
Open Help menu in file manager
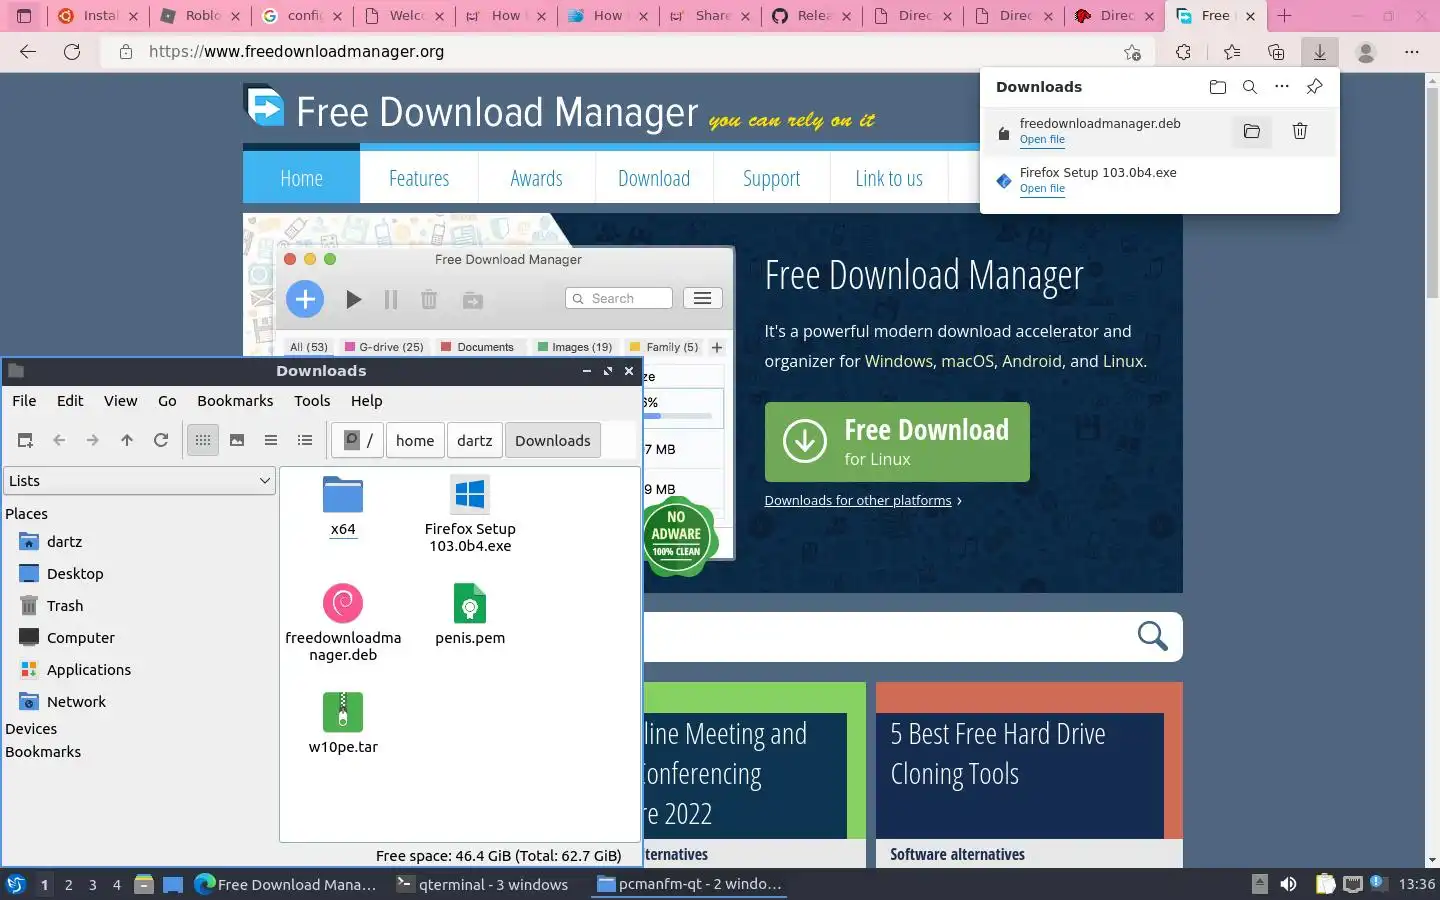366,400
